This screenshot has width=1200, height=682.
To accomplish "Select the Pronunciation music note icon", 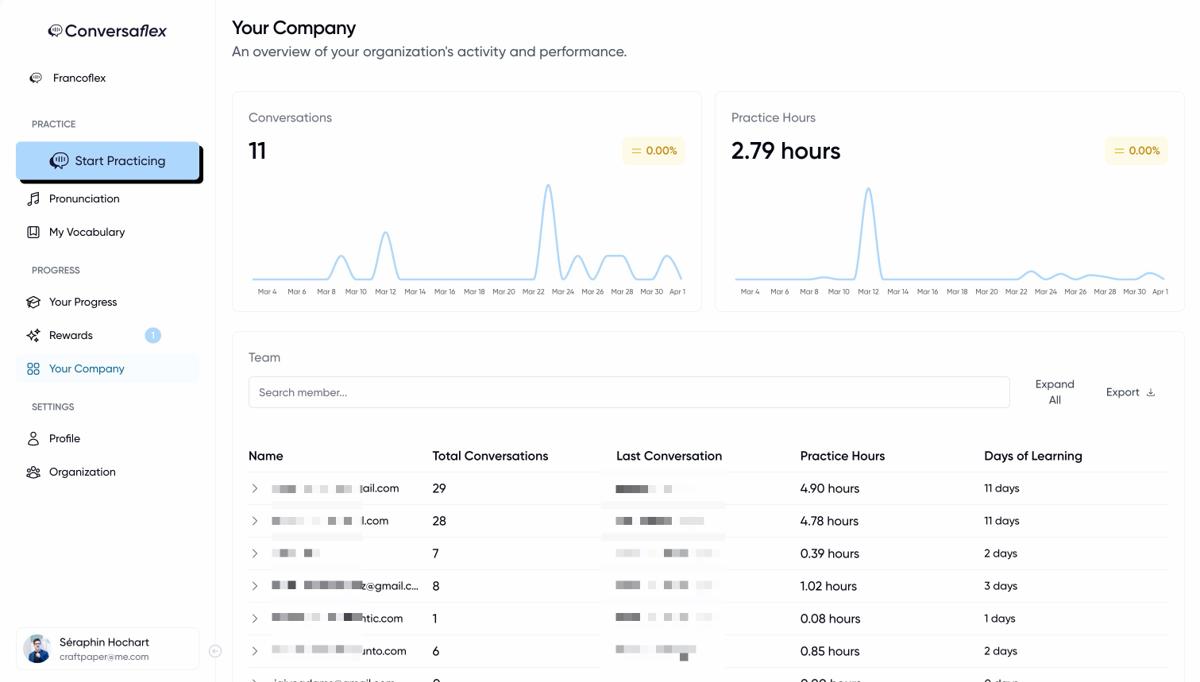I will point(35,198).
